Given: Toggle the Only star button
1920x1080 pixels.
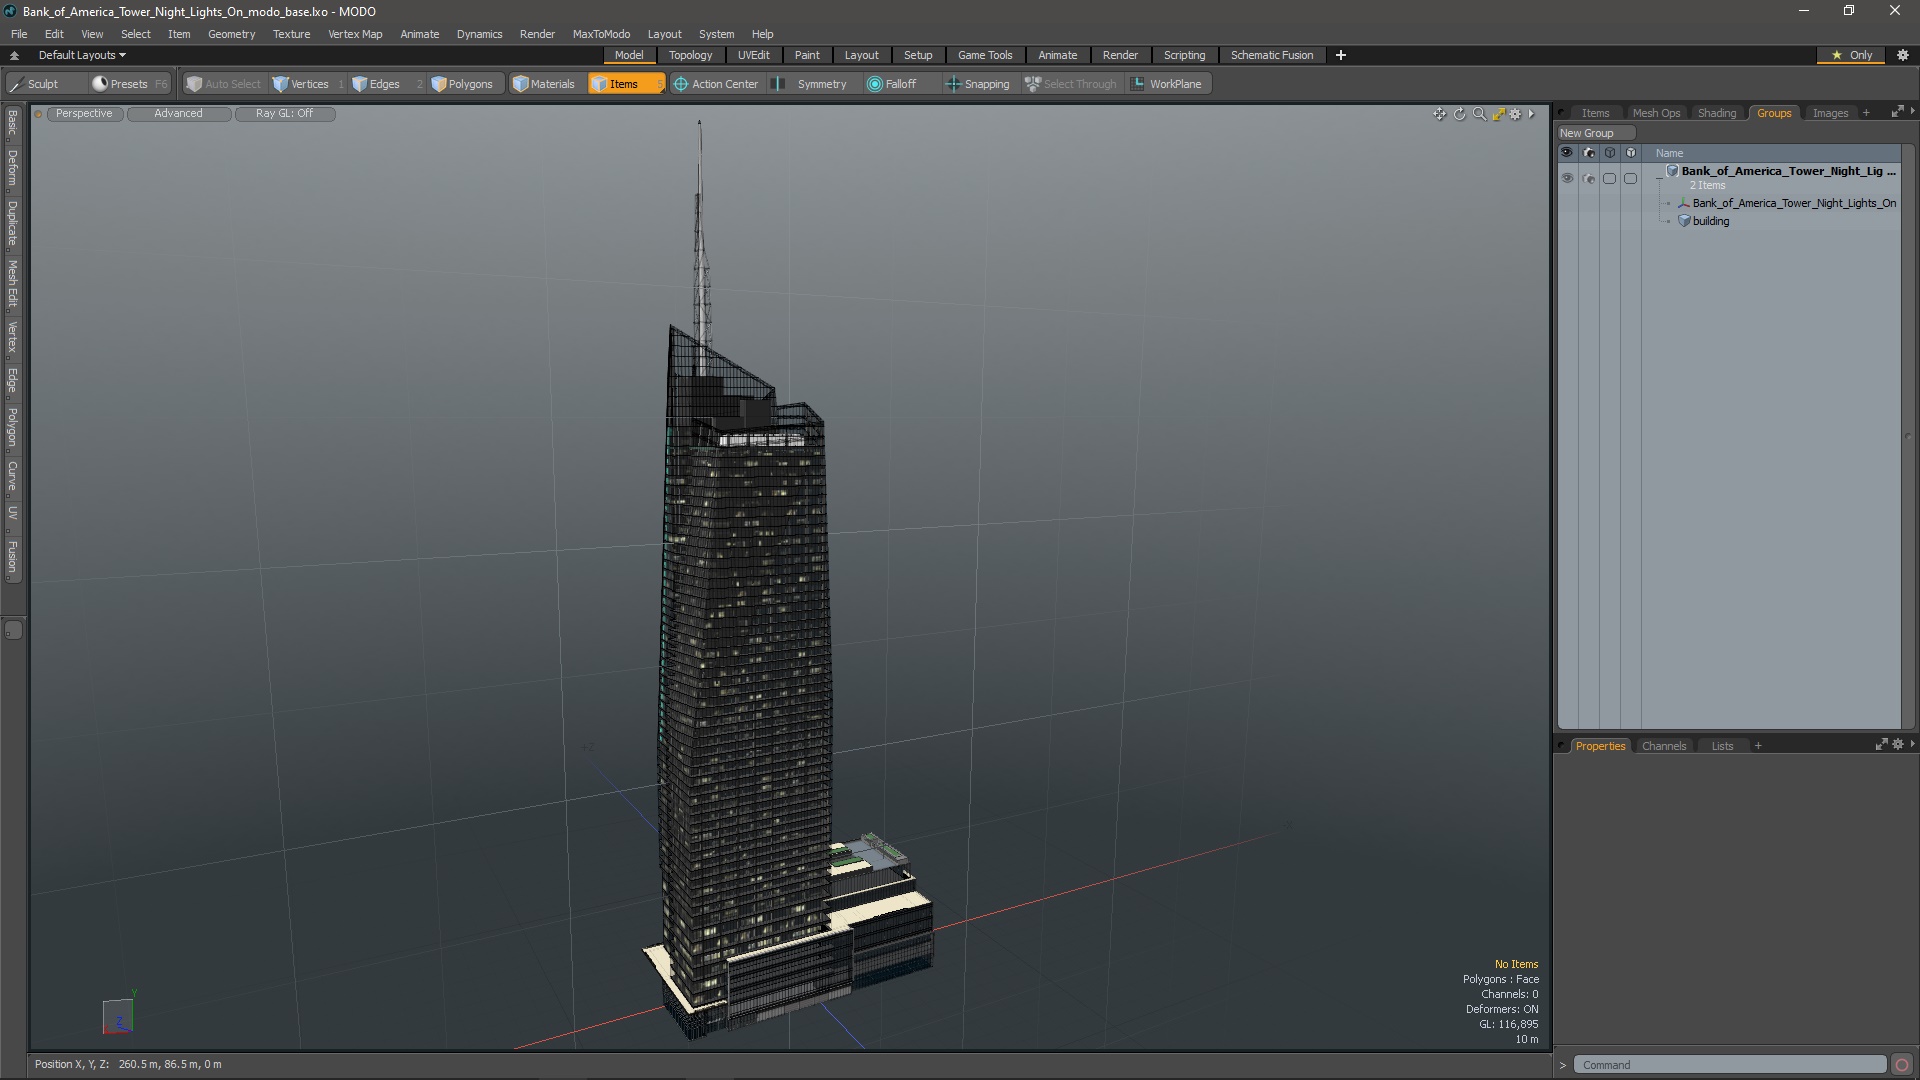Looking at the screenshot, I should click(x=1852, y=55).
